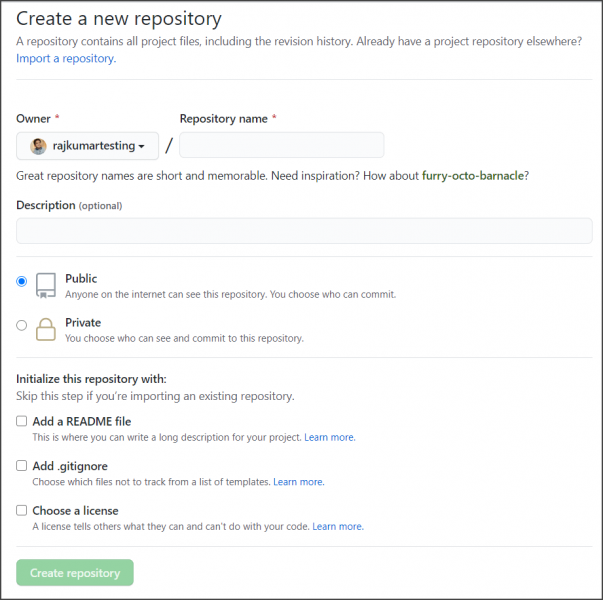
Task: Focus the Repository name input field
Action: pos(281,146)
